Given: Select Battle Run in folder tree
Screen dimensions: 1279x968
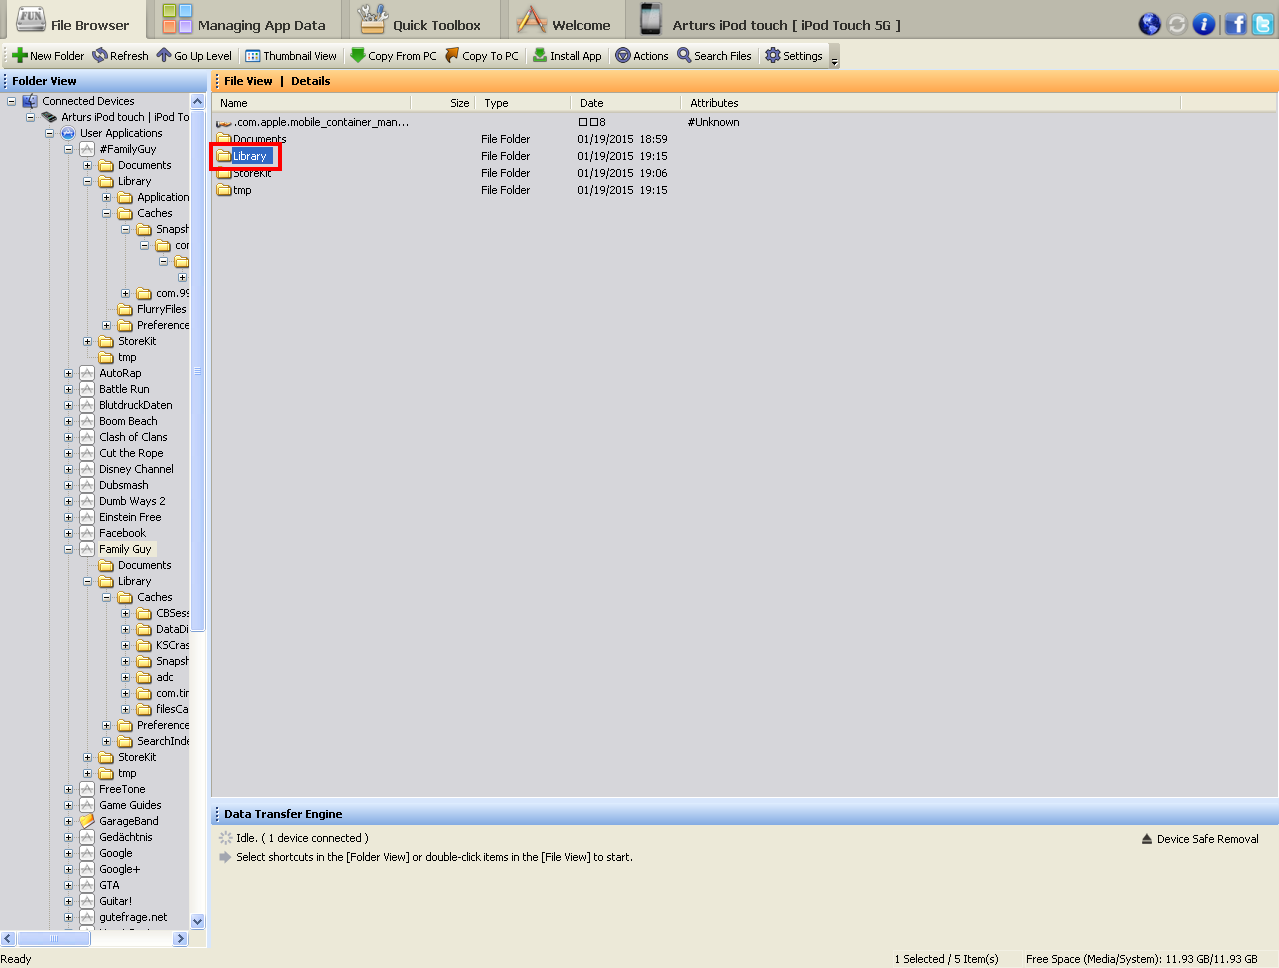Looking at the screenshot, I should point(124,389).
